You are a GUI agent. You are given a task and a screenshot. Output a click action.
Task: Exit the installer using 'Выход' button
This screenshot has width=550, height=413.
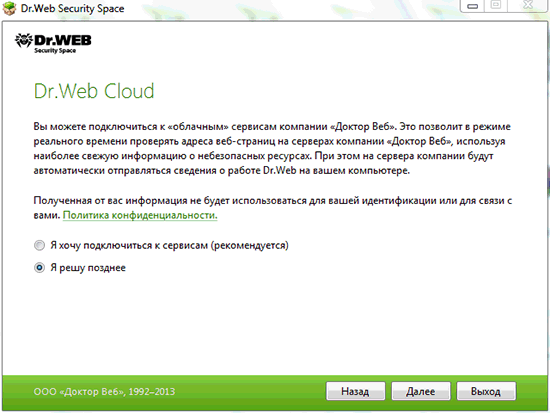(486, 391)
